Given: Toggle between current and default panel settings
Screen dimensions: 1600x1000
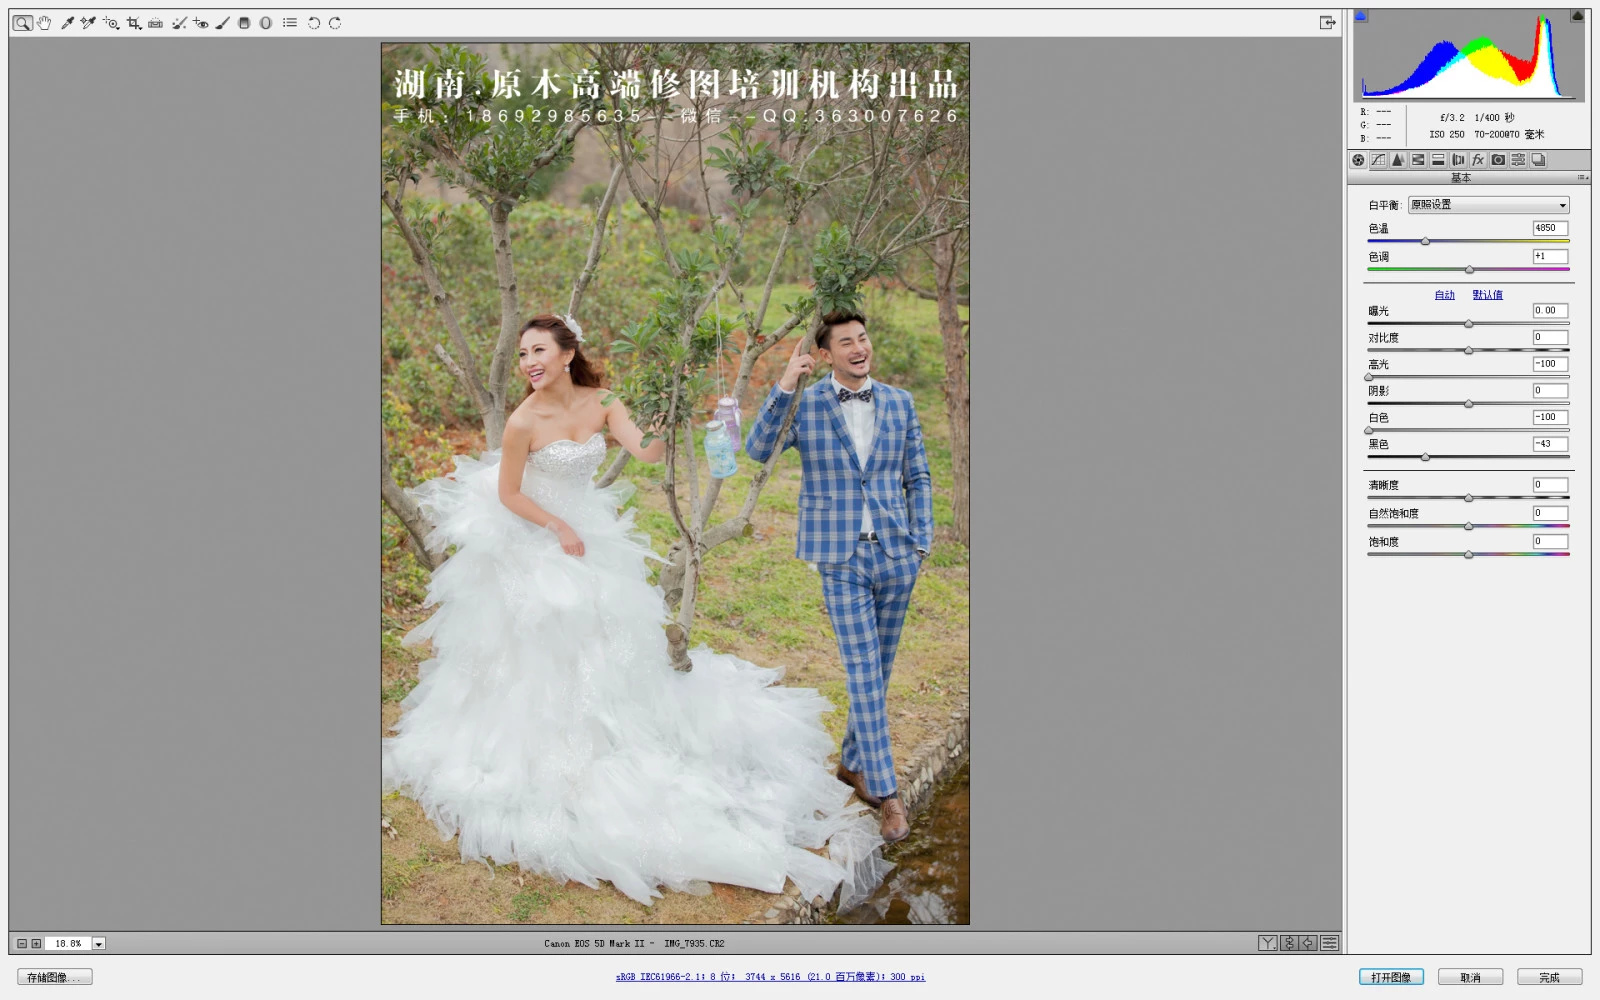Looking at the screenshot, I should coord(1329,943).
